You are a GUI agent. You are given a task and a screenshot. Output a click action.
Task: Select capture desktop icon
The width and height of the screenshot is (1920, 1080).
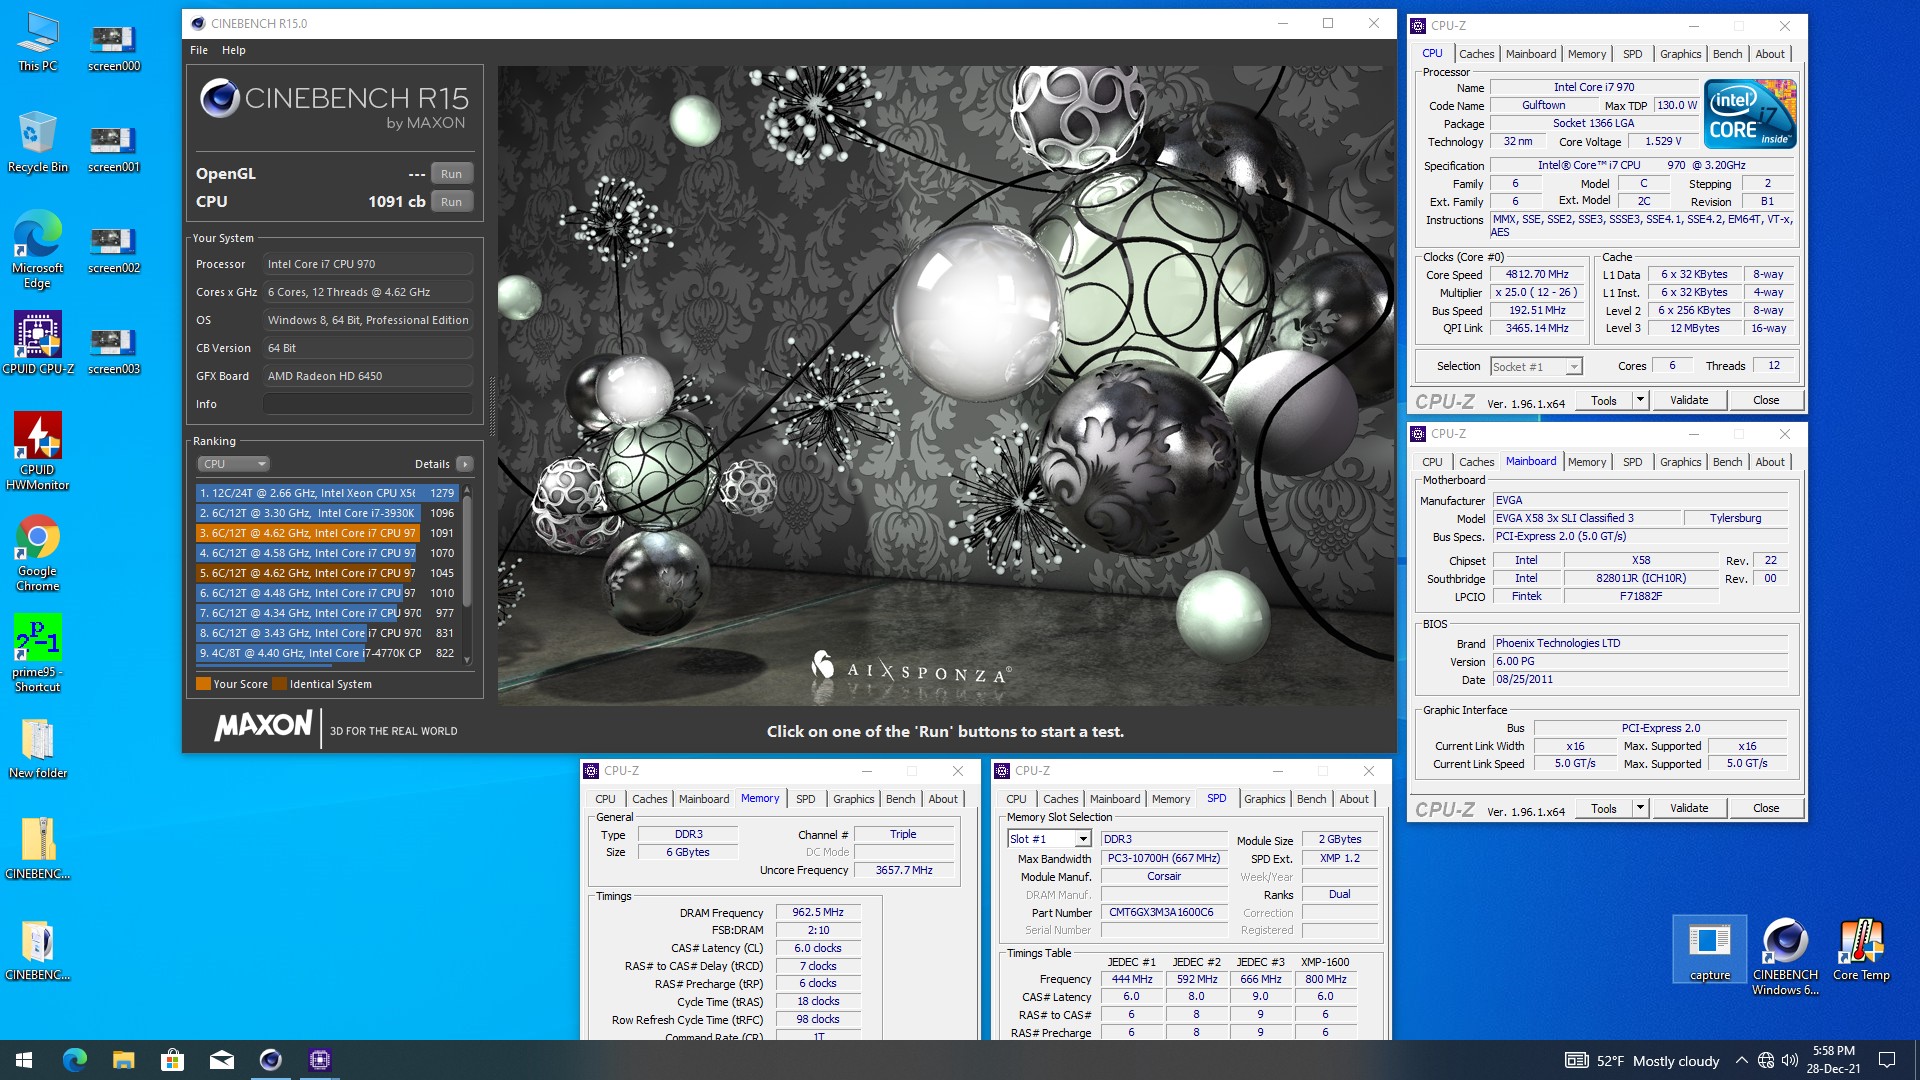pos(1710,950)
